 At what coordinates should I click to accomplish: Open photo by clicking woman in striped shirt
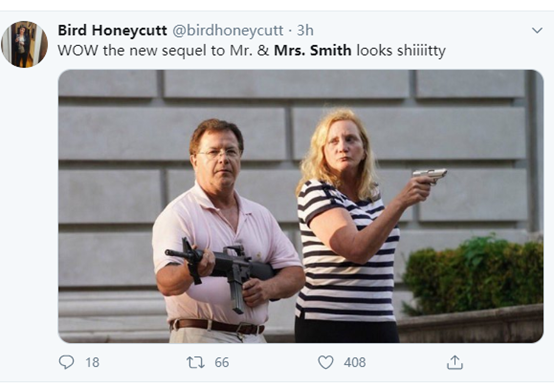point(348,226)
